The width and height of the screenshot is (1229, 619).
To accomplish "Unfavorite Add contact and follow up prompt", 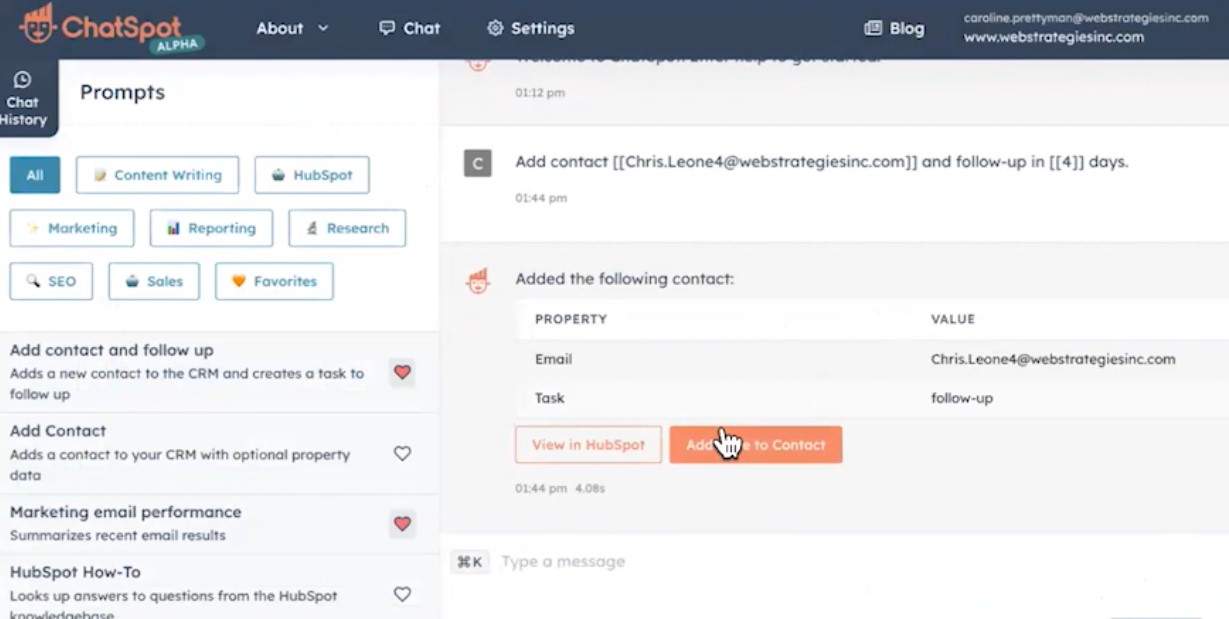I will click(x=402, y=373).
